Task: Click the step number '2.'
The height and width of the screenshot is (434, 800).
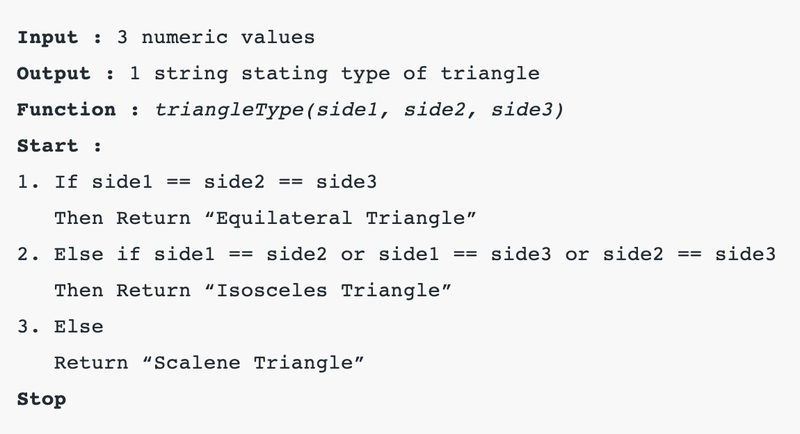Action: point(29,254)
